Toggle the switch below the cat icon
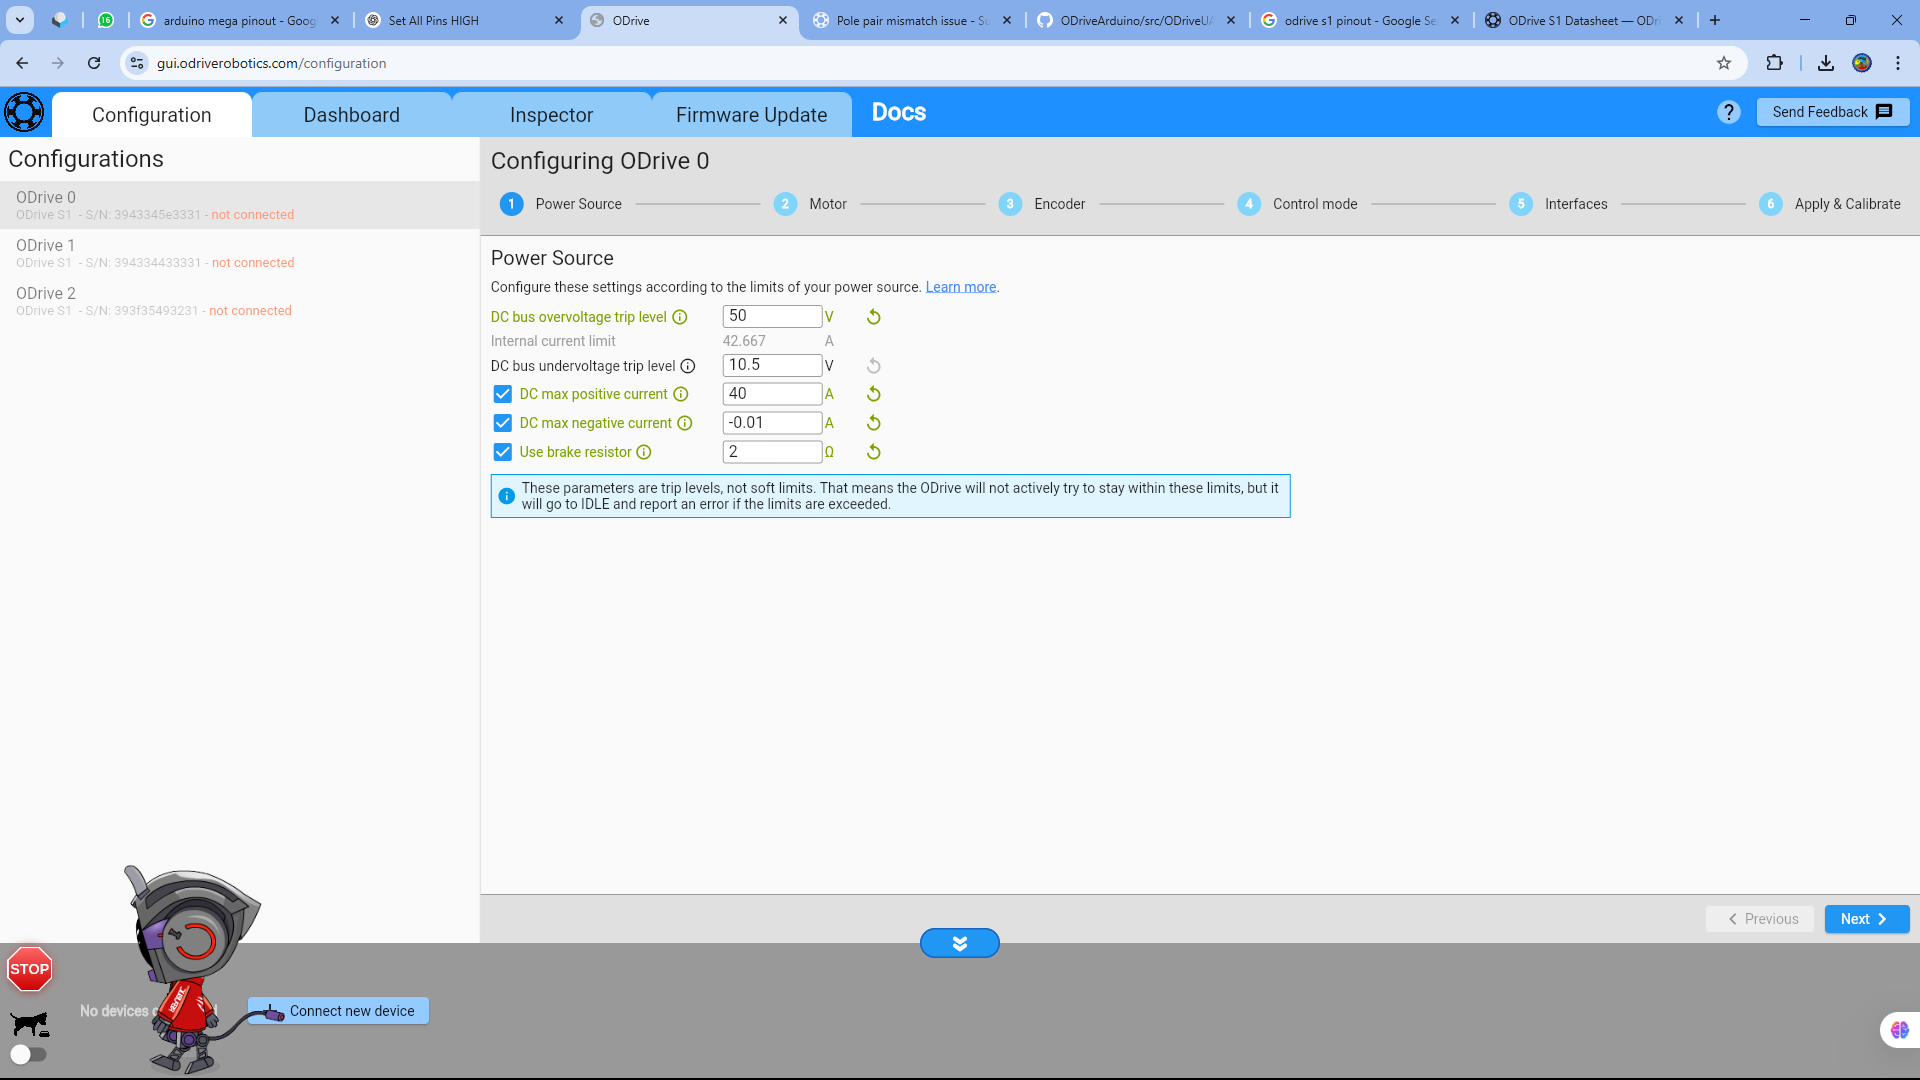1920x1080 pixels. click(x=28, y=1054)
